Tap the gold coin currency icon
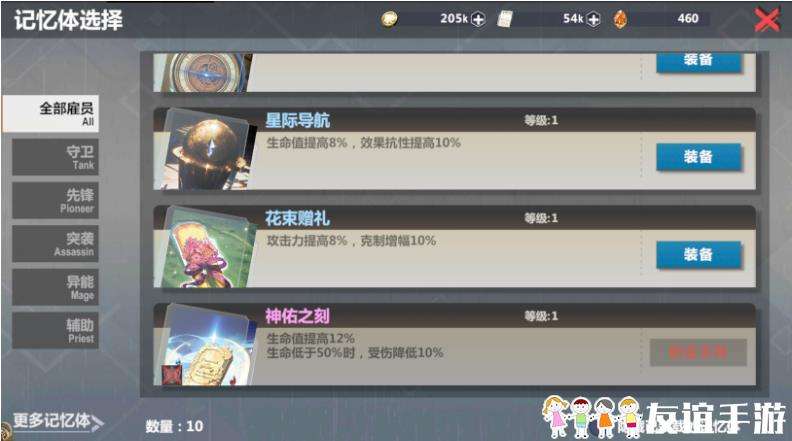Viewport: 792px width, 441px height. point(389,19)
